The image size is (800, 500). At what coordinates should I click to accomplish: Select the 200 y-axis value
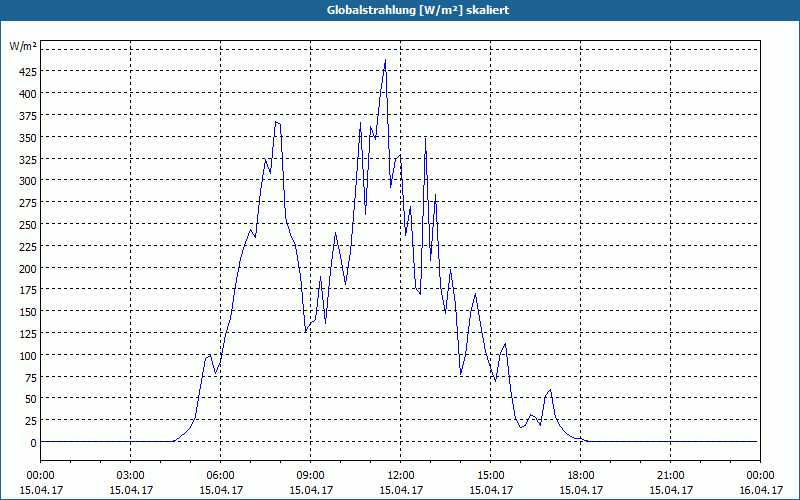click(x=27, y=268)
